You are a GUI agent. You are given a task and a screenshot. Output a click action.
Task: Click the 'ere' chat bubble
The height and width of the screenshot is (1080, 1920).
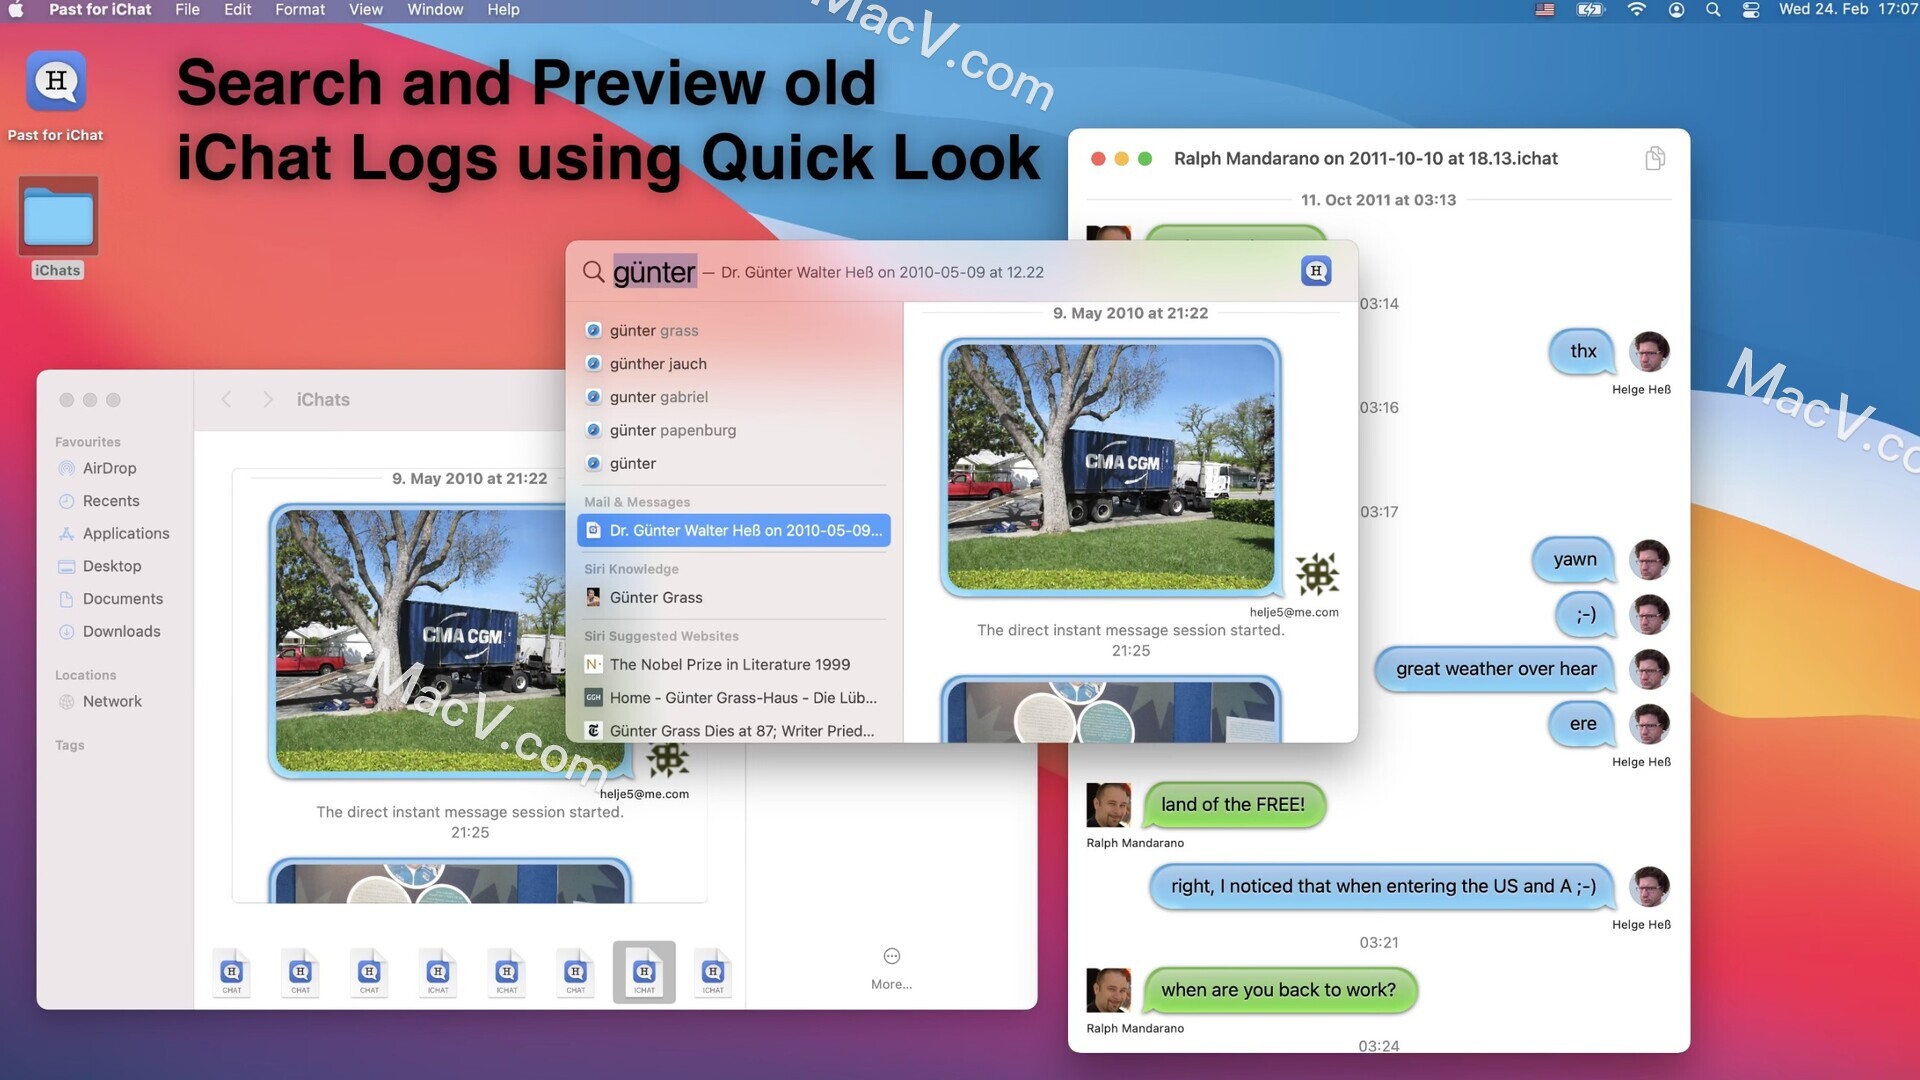click(x=1582, y=724)
